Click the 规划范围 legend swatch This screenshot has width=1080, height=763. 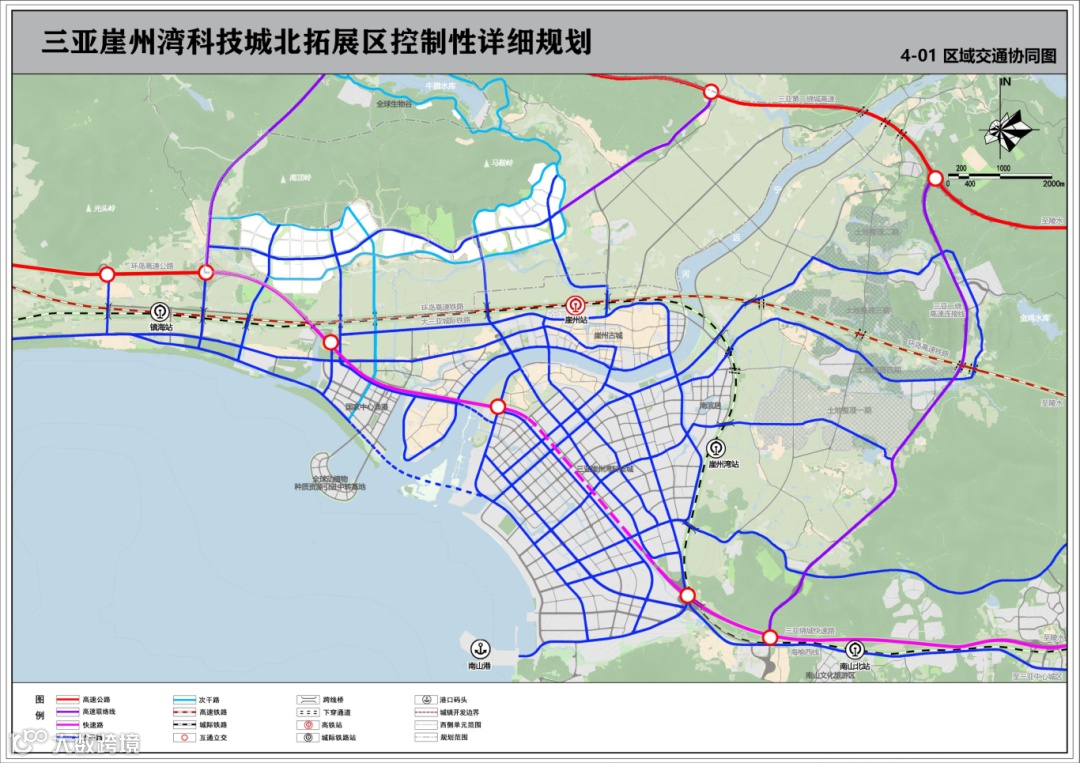(x=426, y=738)
